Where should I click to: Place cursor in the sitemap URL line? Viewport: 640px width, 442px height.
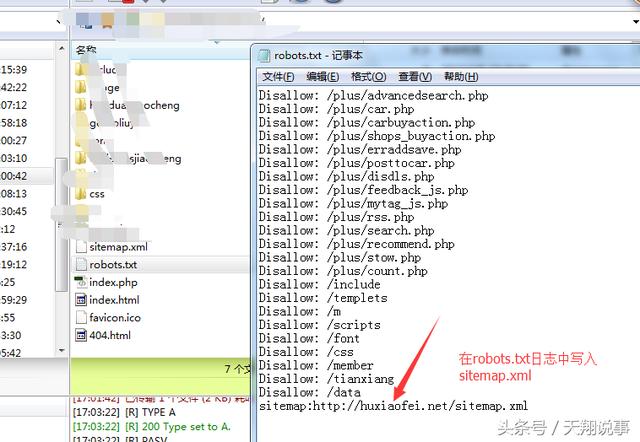click(392, 407)
